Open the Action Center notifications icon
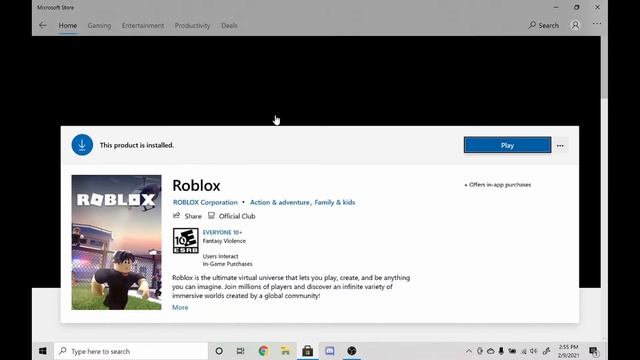The width and height of the screenshot is (640, 360). coord(593,351)
